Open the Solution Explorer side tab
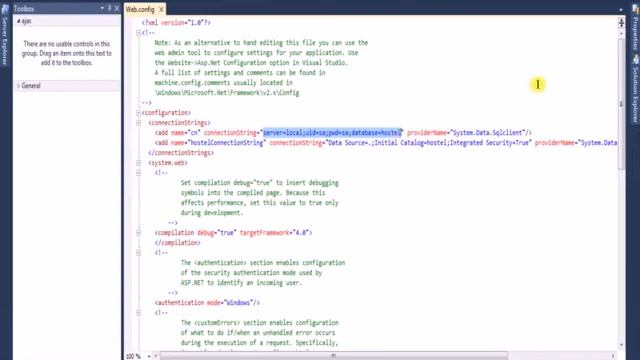Image resolution: width=640 pixels, height=360 pixels. click(636, 95)
